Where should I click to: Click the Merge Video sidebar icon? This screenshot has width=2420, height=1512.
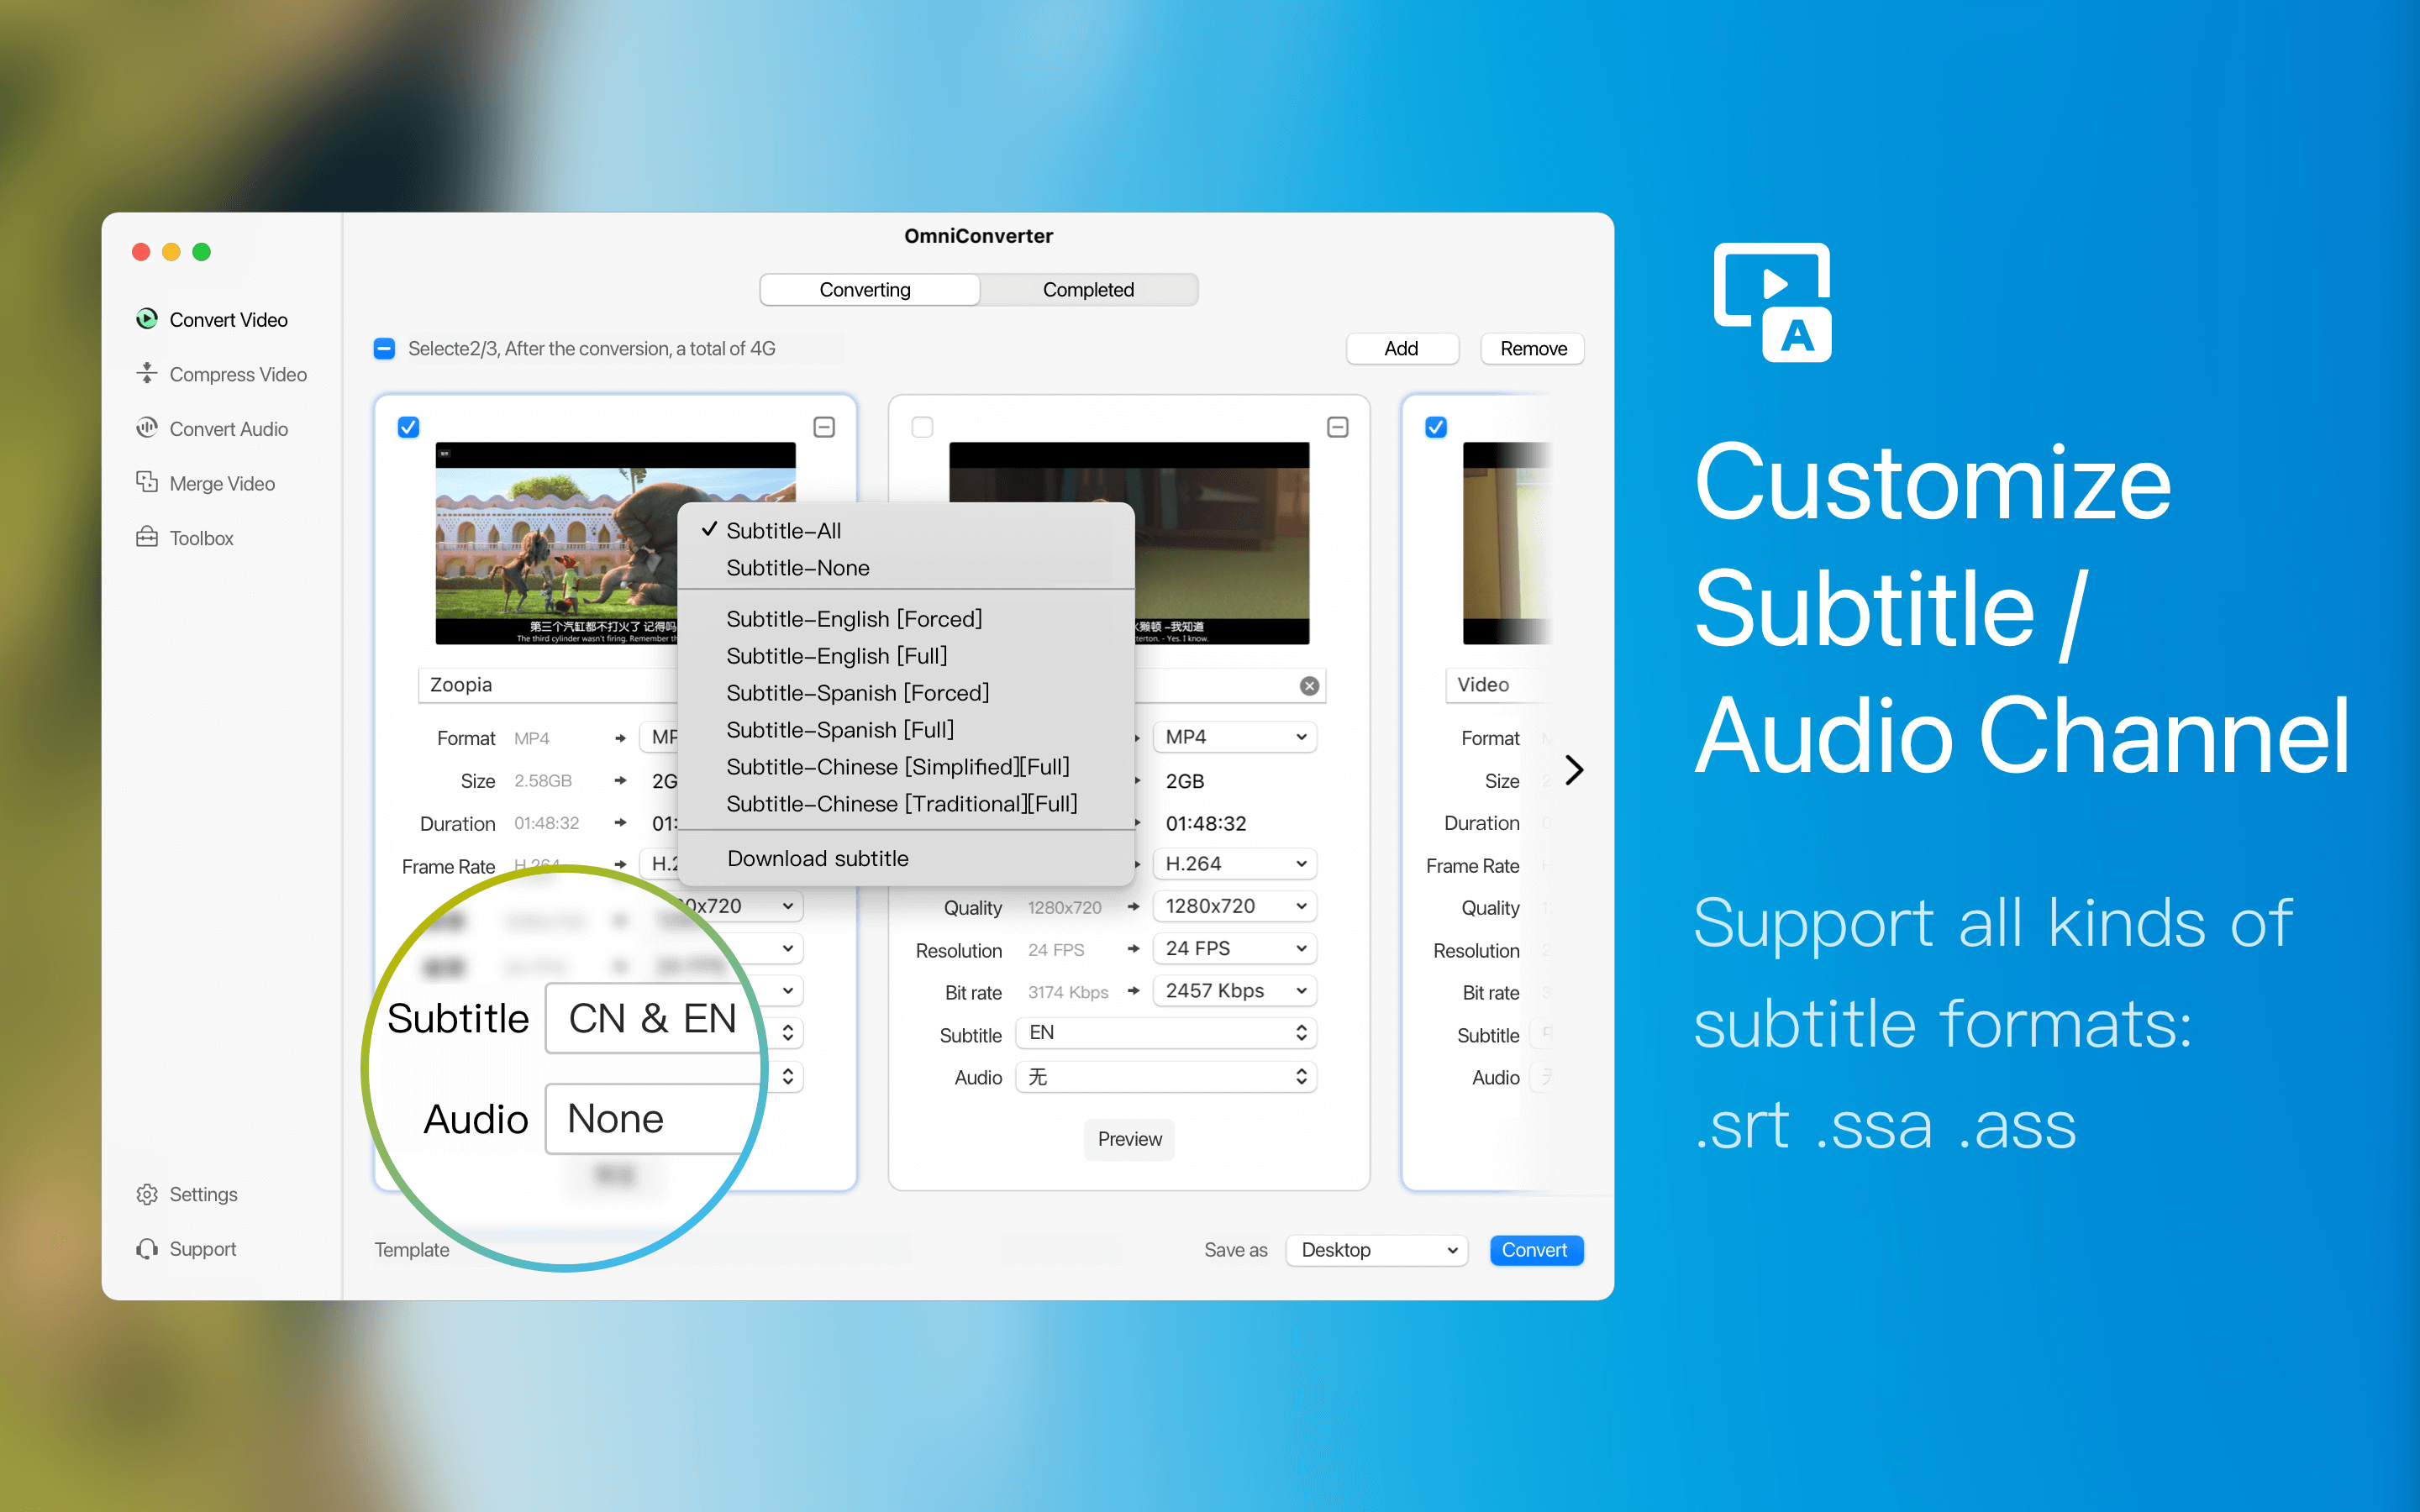point(148,480)
